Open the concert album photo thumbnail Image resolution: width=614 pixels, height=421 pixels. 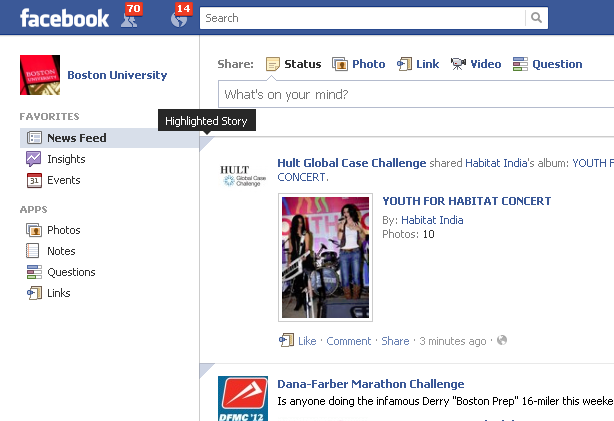click(325, 257)
